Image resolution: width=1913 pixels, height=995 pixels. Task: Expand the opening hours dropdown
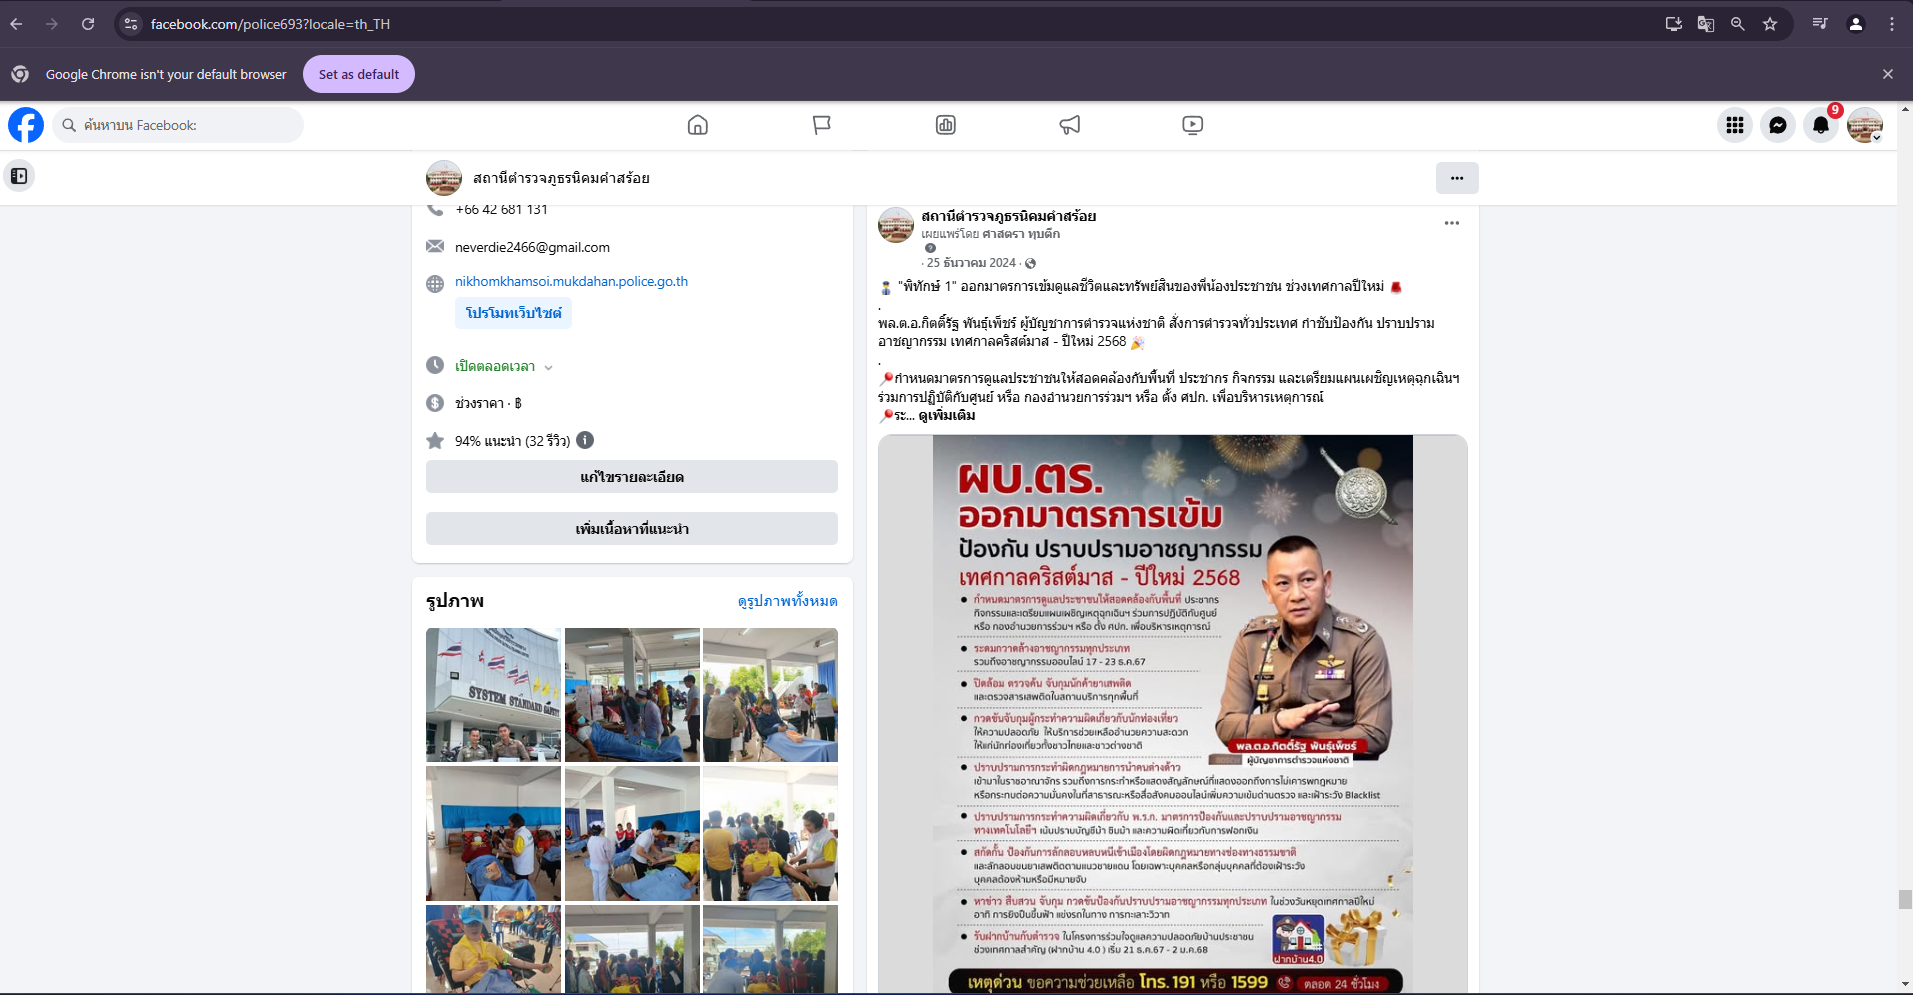pos(548,367)
